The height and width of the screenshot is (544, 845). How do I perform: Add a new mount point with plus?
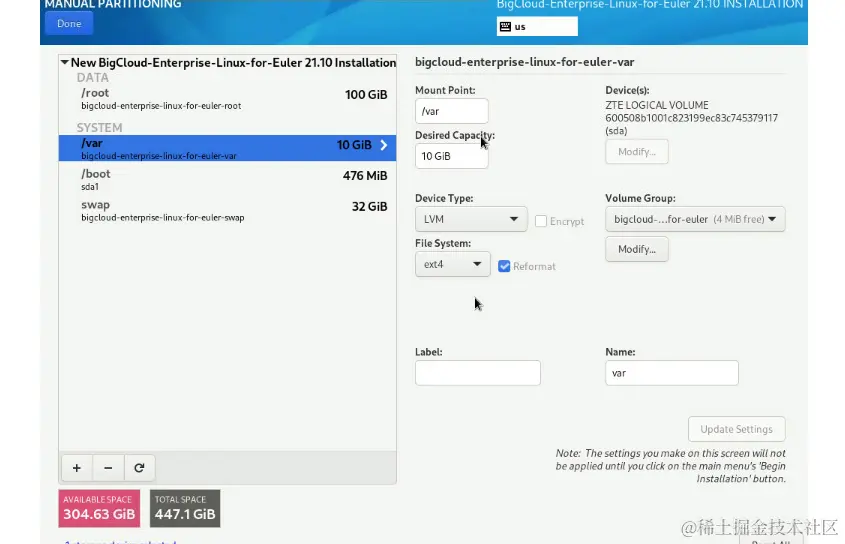point(77,468)
